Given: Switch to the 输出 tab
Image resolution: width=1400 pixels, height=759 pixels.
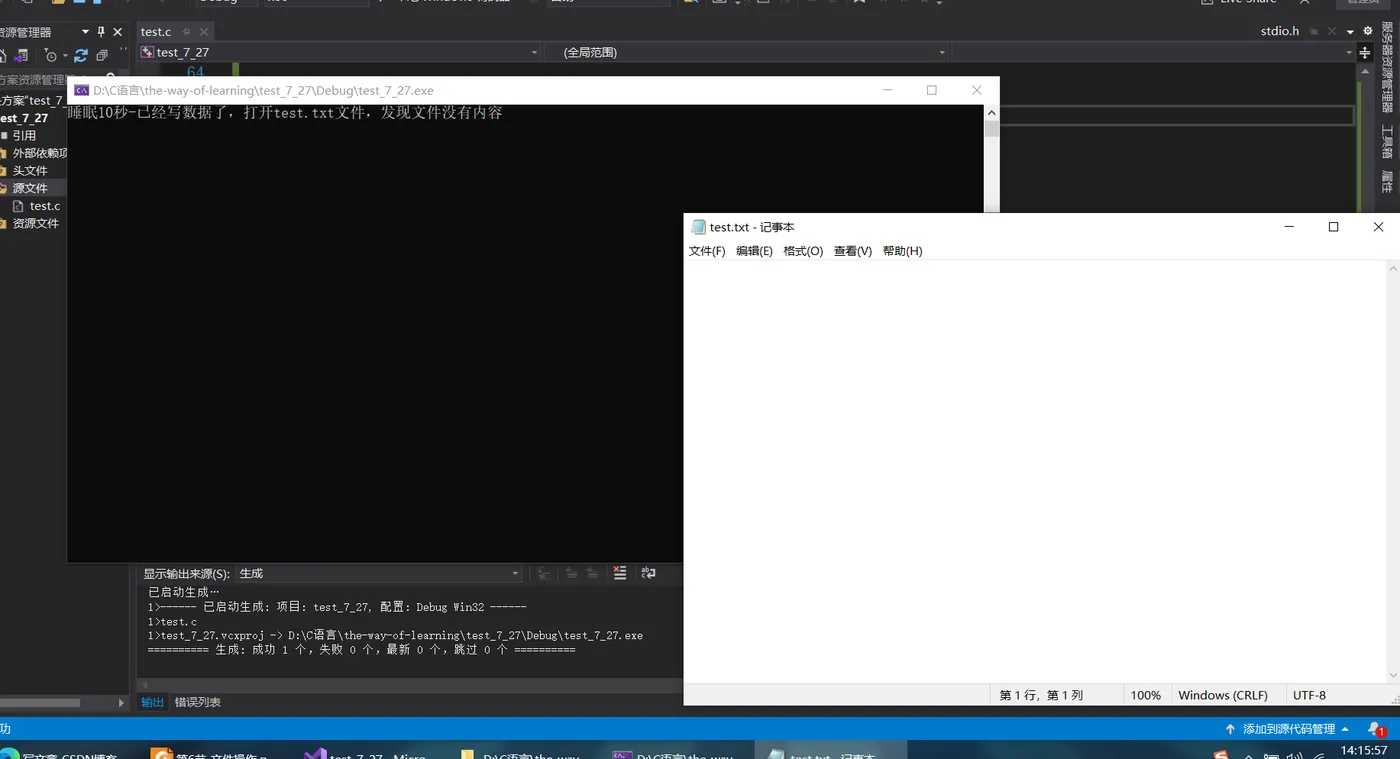Looking at the screenshot, I should click(152, 702).
